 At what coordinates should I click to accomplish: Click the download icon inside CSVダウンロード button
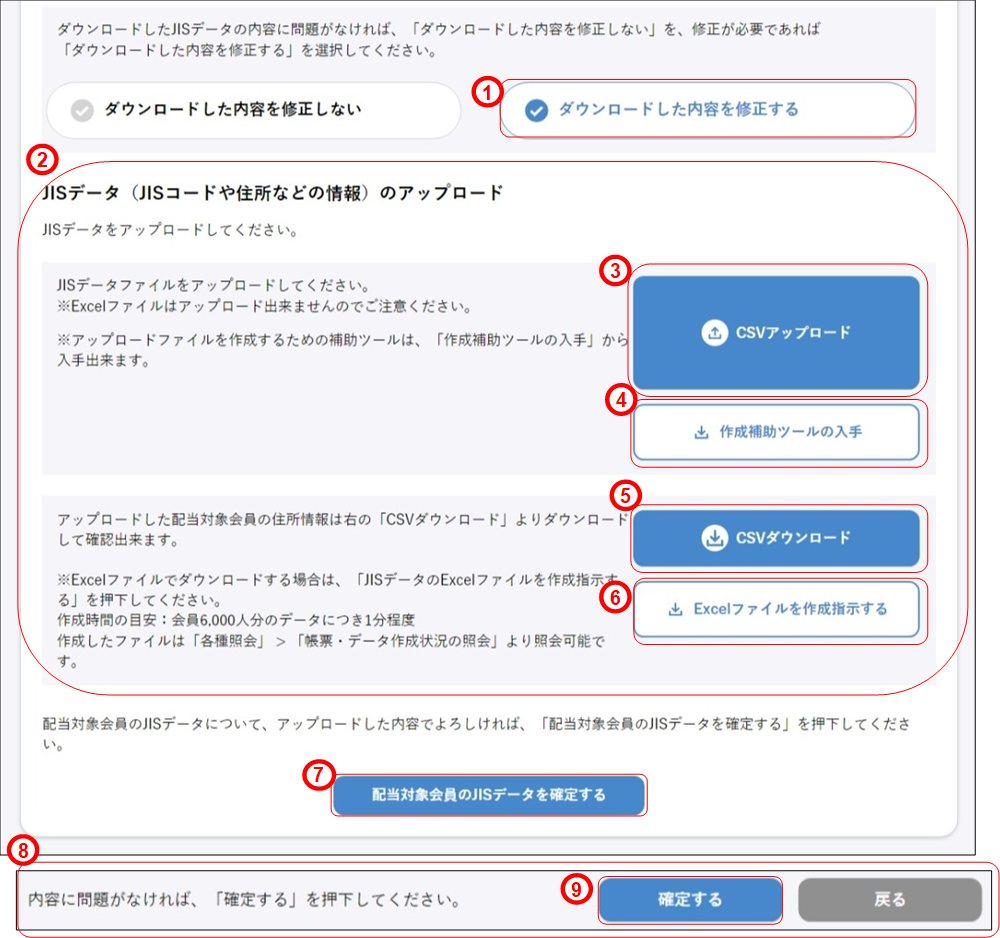[713, 538]
